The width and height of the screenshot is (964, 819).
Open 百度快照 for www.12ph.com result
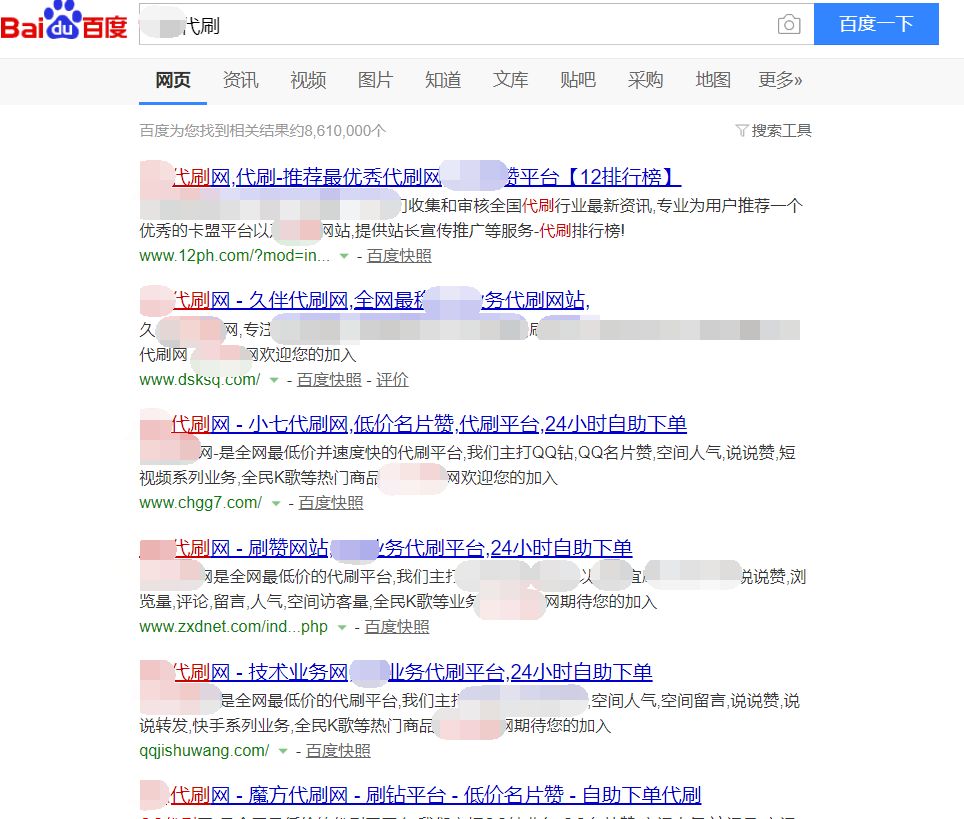(x=399, y=256)
